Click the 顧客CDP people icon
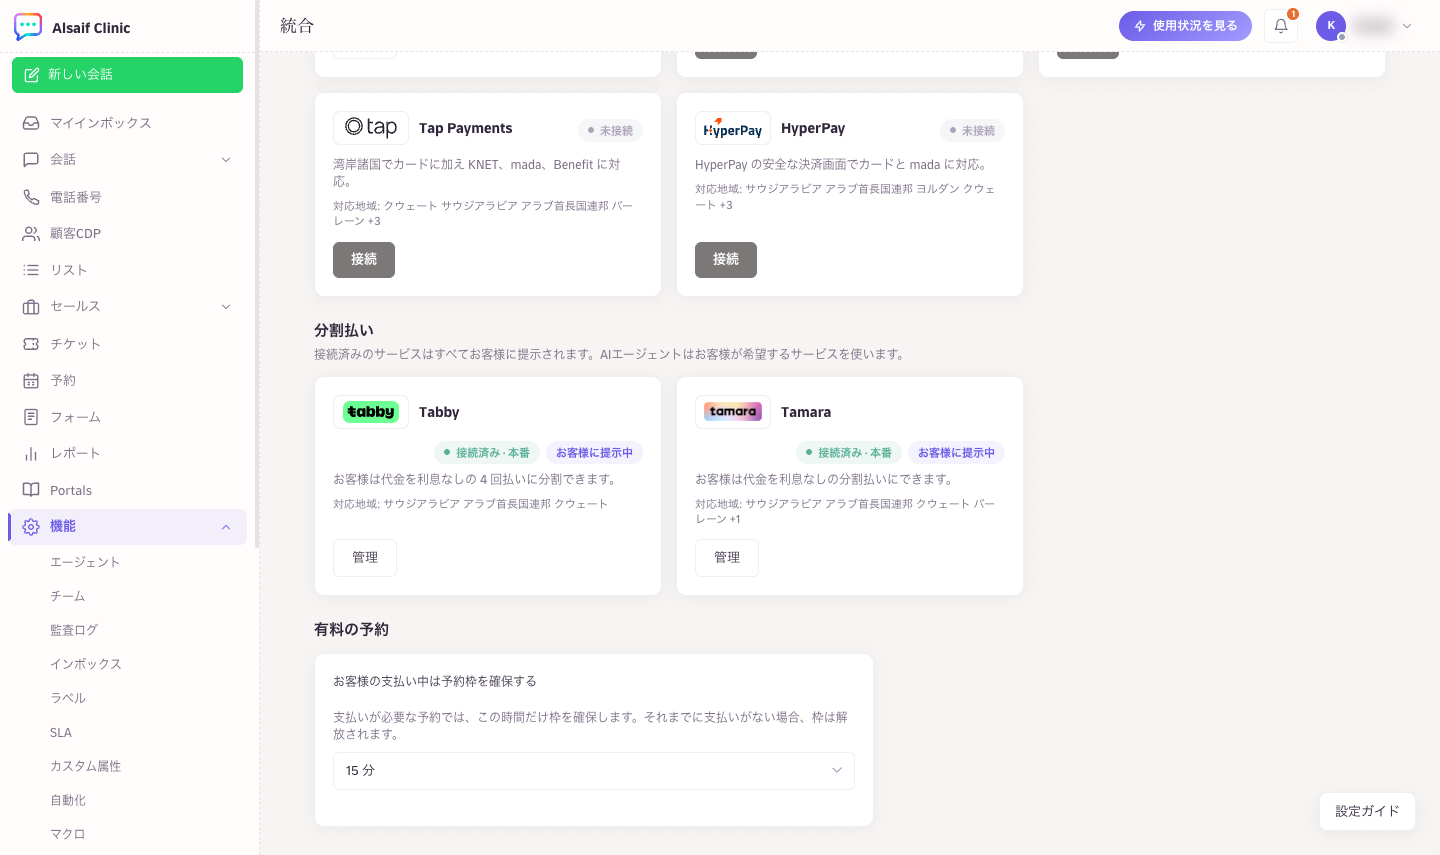 (x=31, y=233)
